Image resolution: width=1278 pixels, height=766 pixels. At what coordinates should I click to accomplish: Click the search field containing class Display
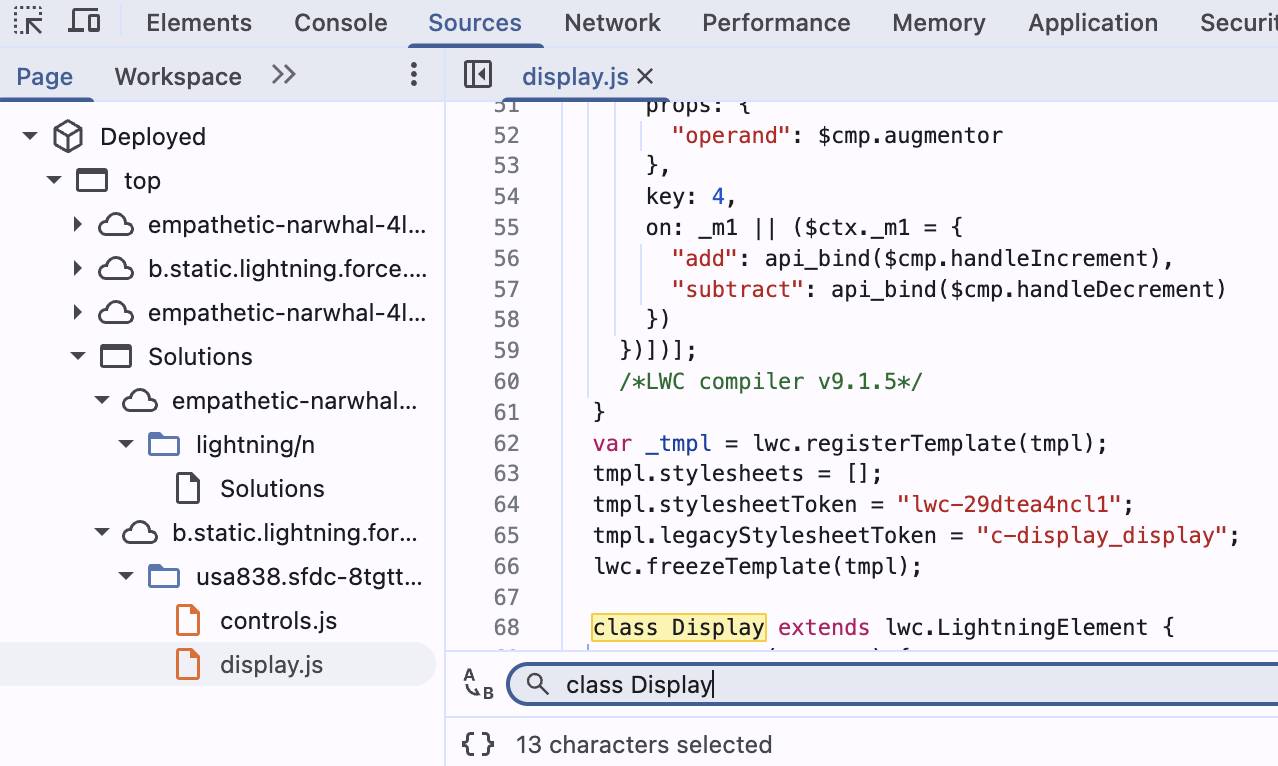point(892,684)
